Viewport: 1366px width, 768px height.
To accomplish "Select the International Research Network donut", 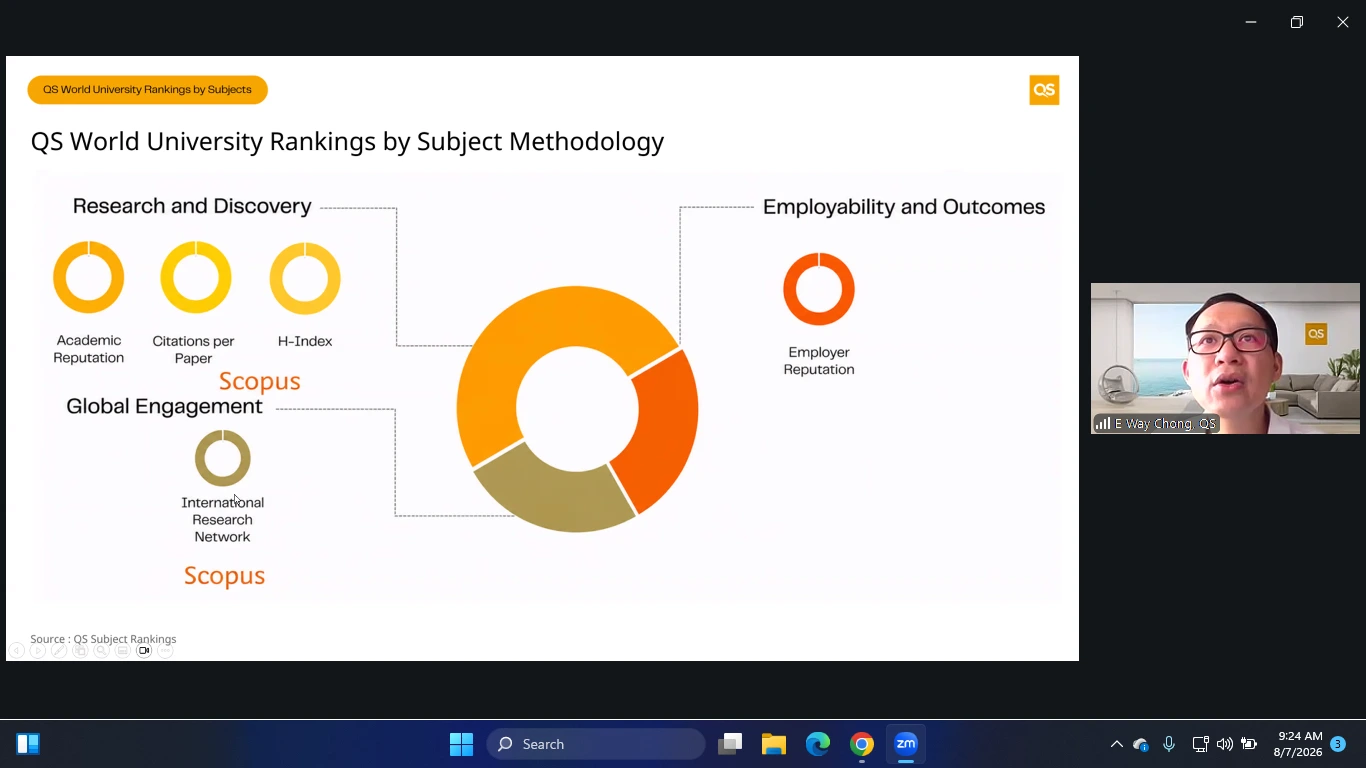I will tap(222, 458).
